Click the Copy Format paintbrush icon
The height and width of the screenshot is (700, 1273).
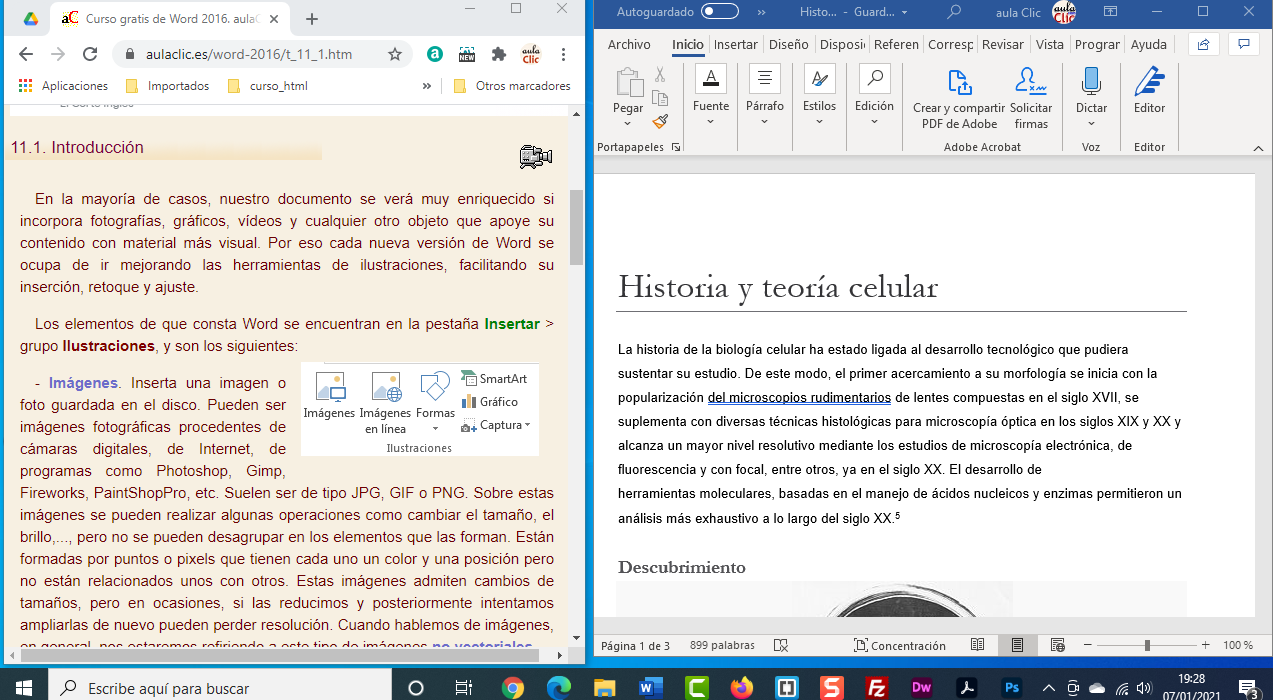point(659,121)
